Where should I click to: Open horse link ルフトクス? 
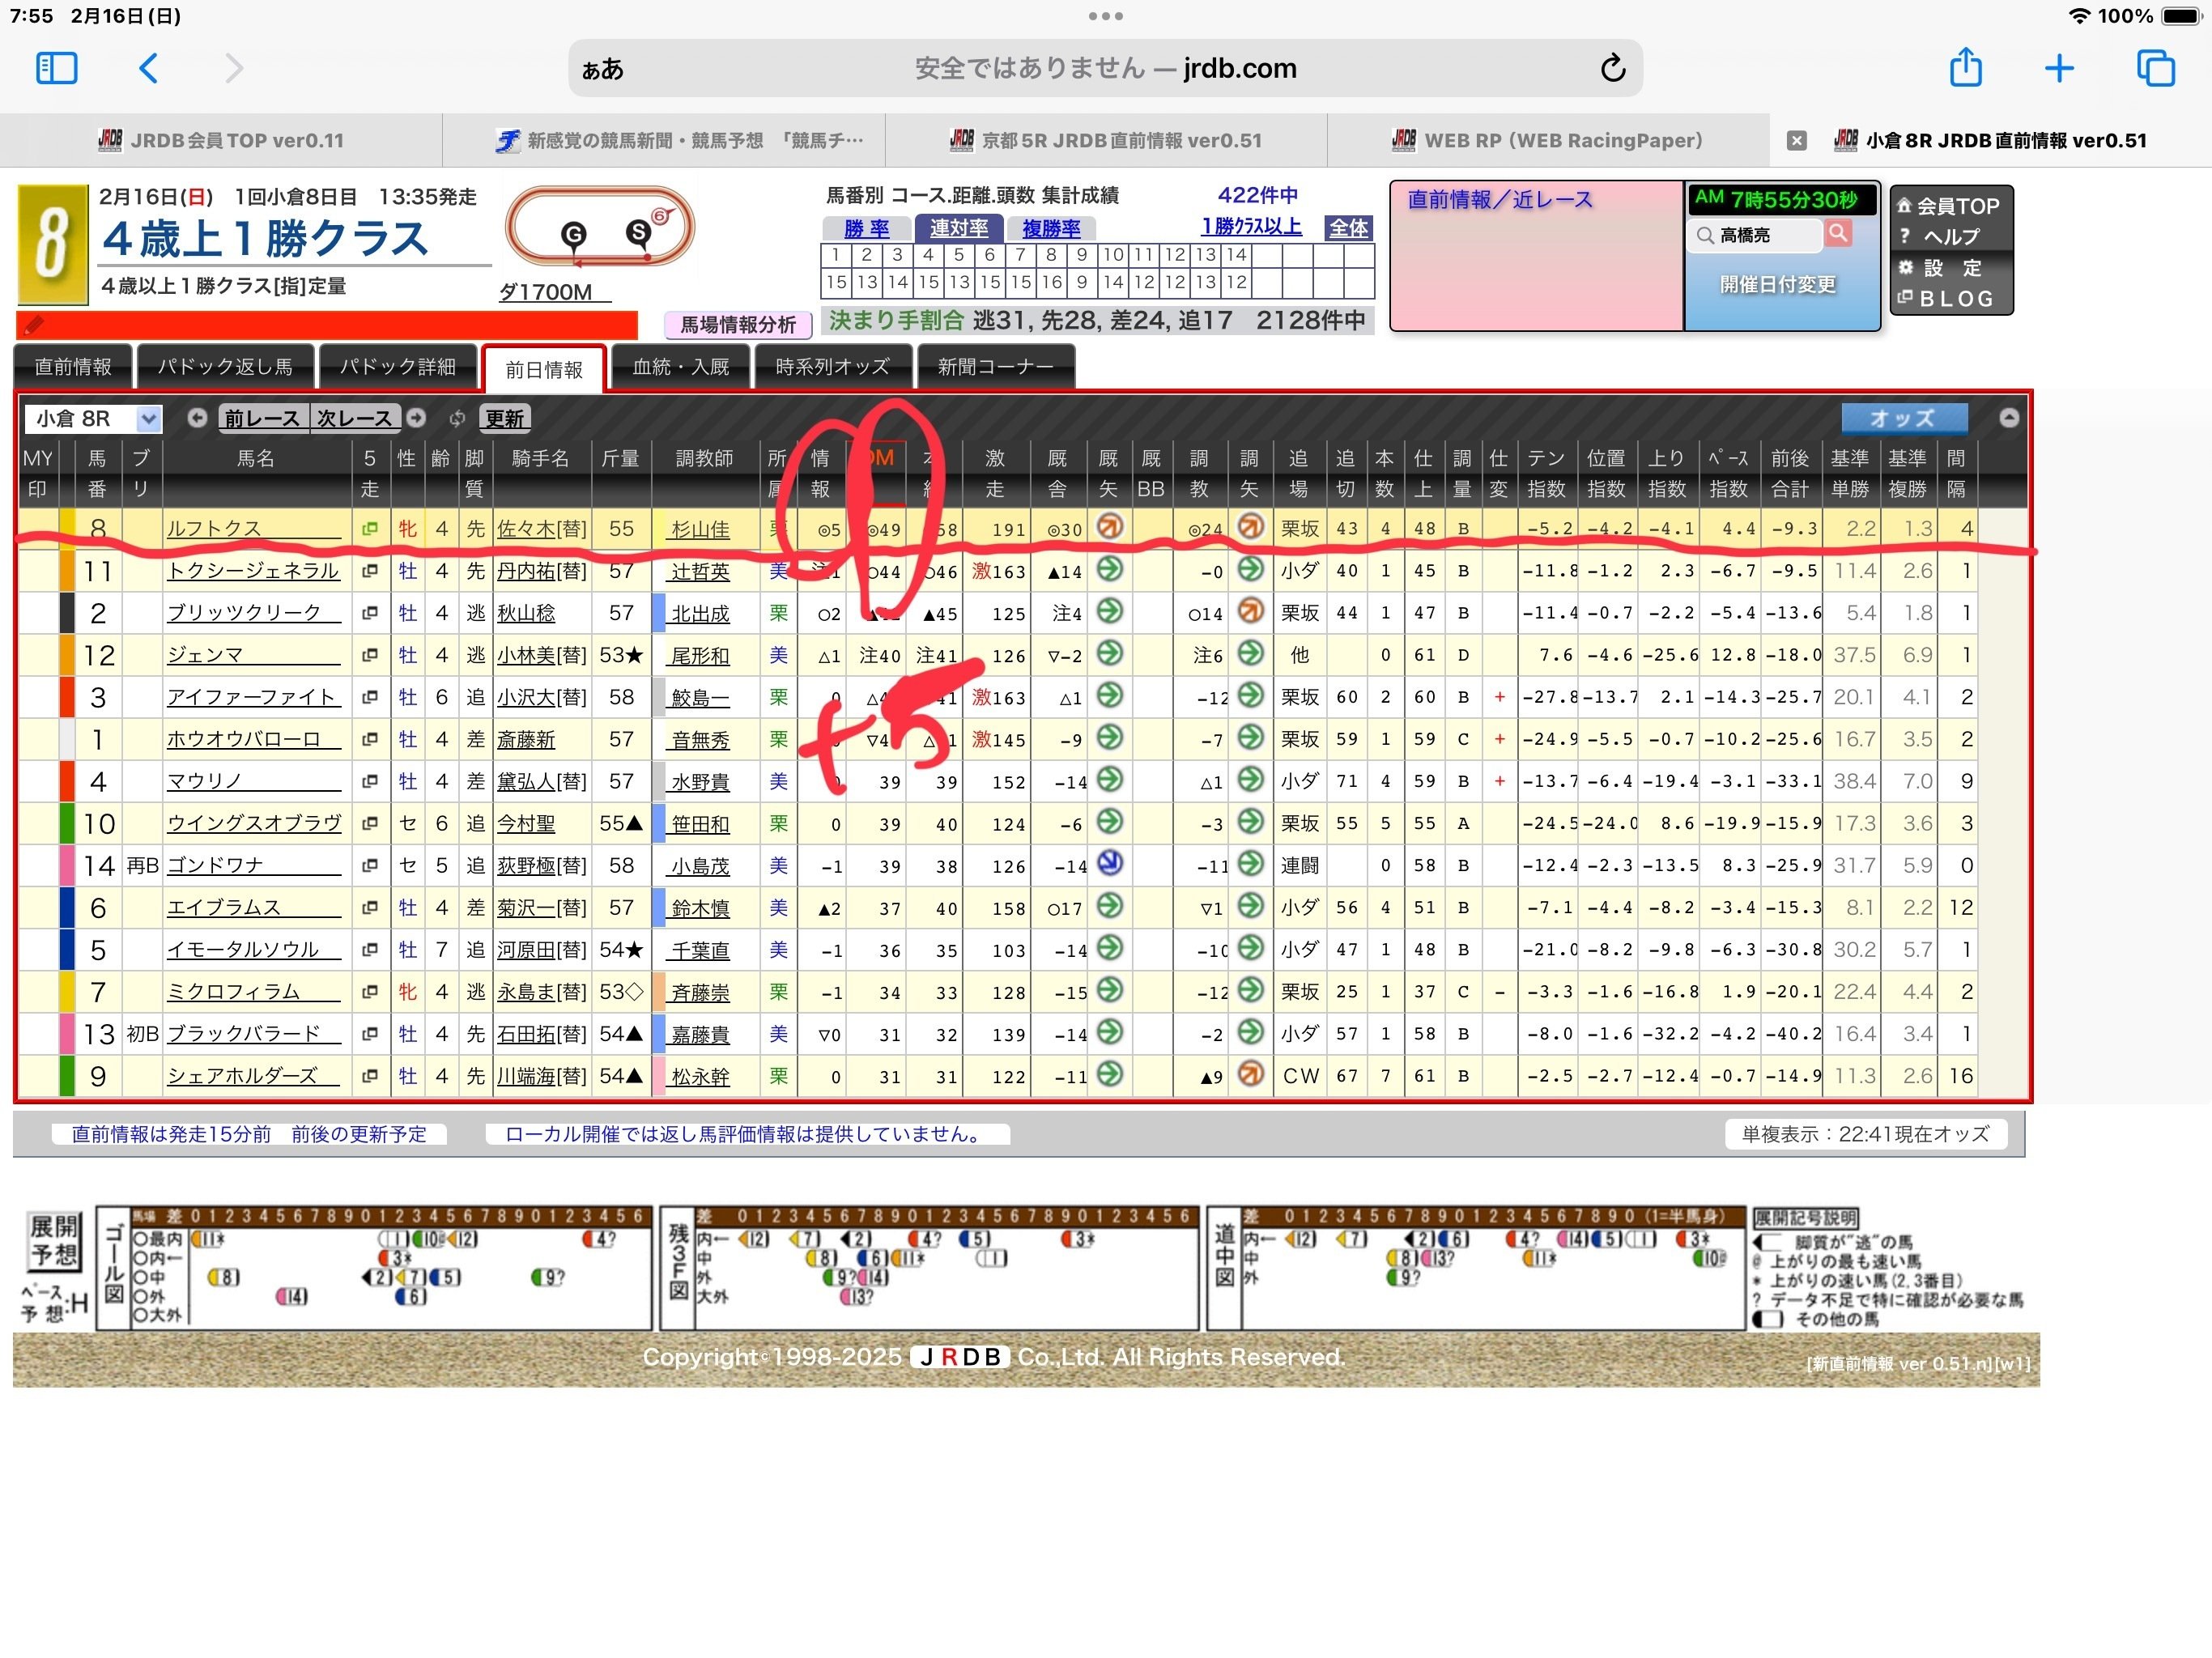coord(253,529)
